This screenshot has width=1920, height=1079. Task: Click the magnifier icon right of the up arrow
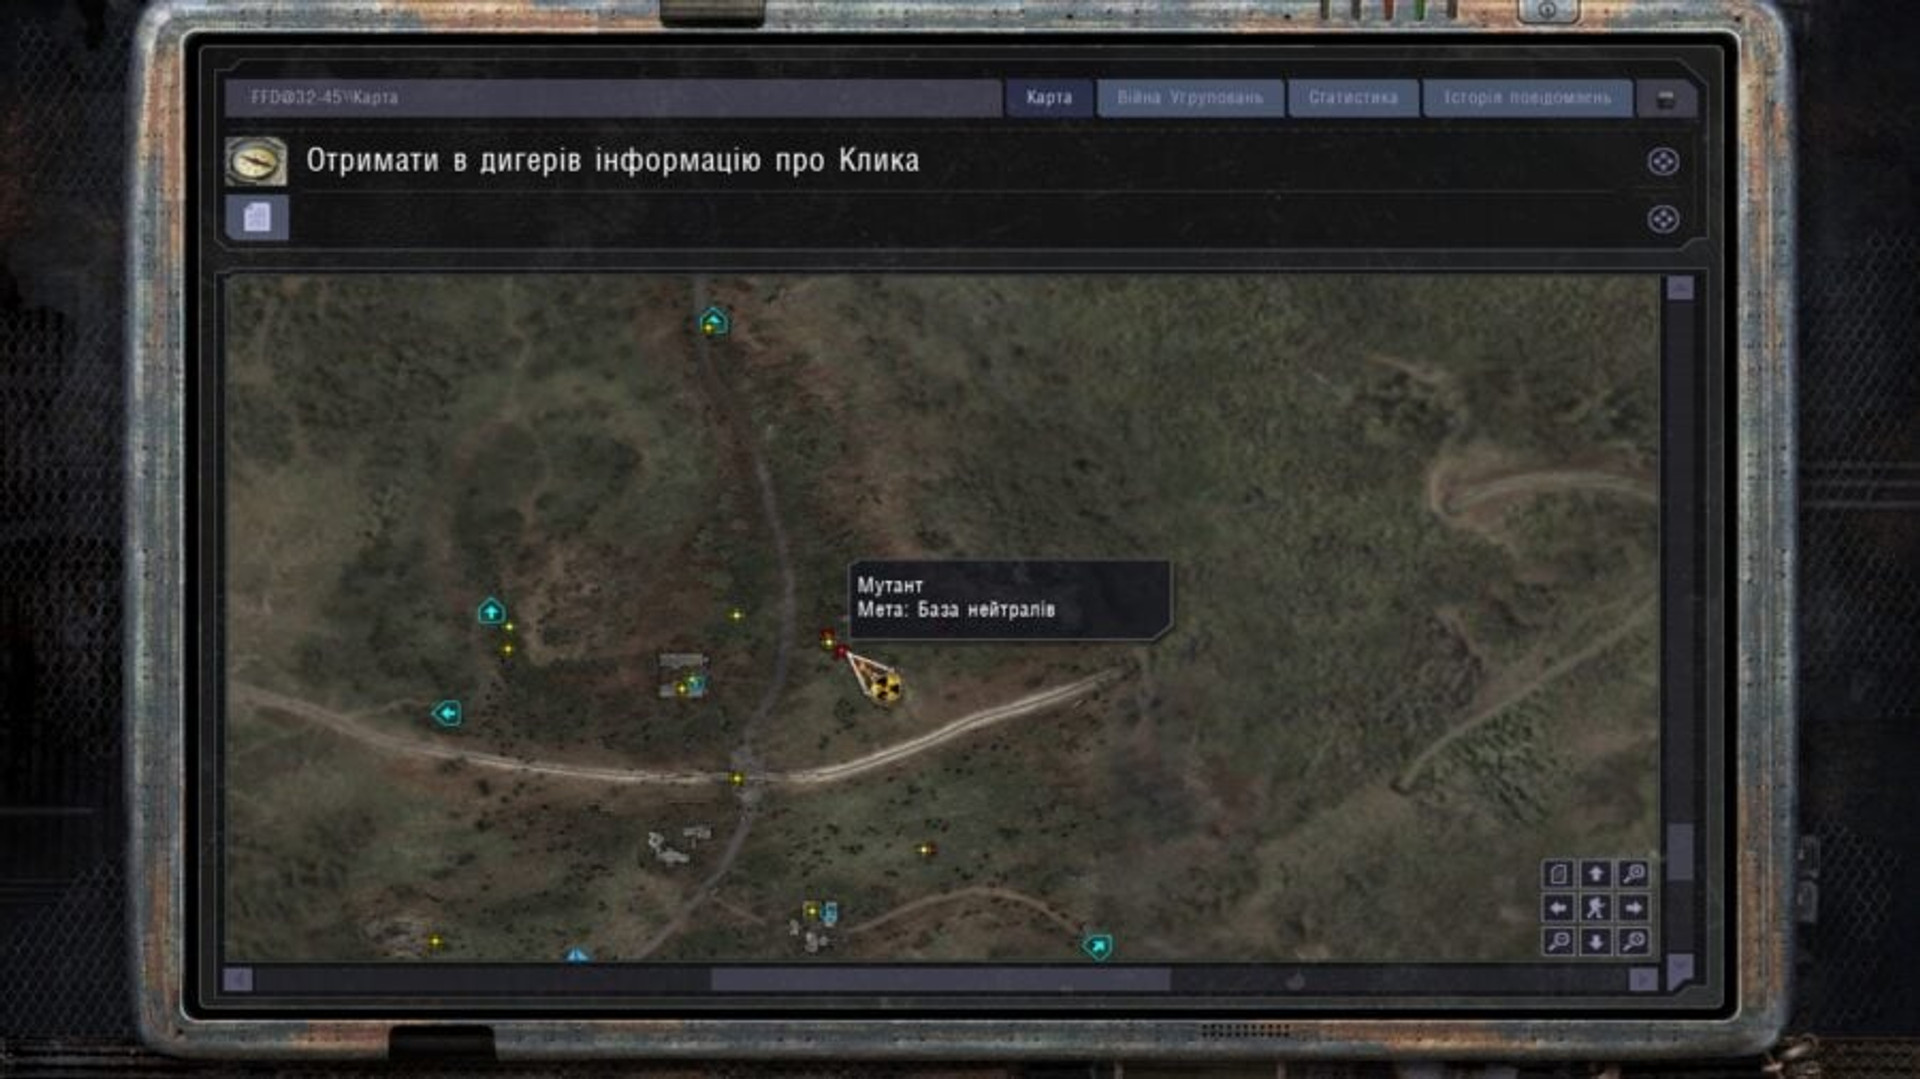1634,874
